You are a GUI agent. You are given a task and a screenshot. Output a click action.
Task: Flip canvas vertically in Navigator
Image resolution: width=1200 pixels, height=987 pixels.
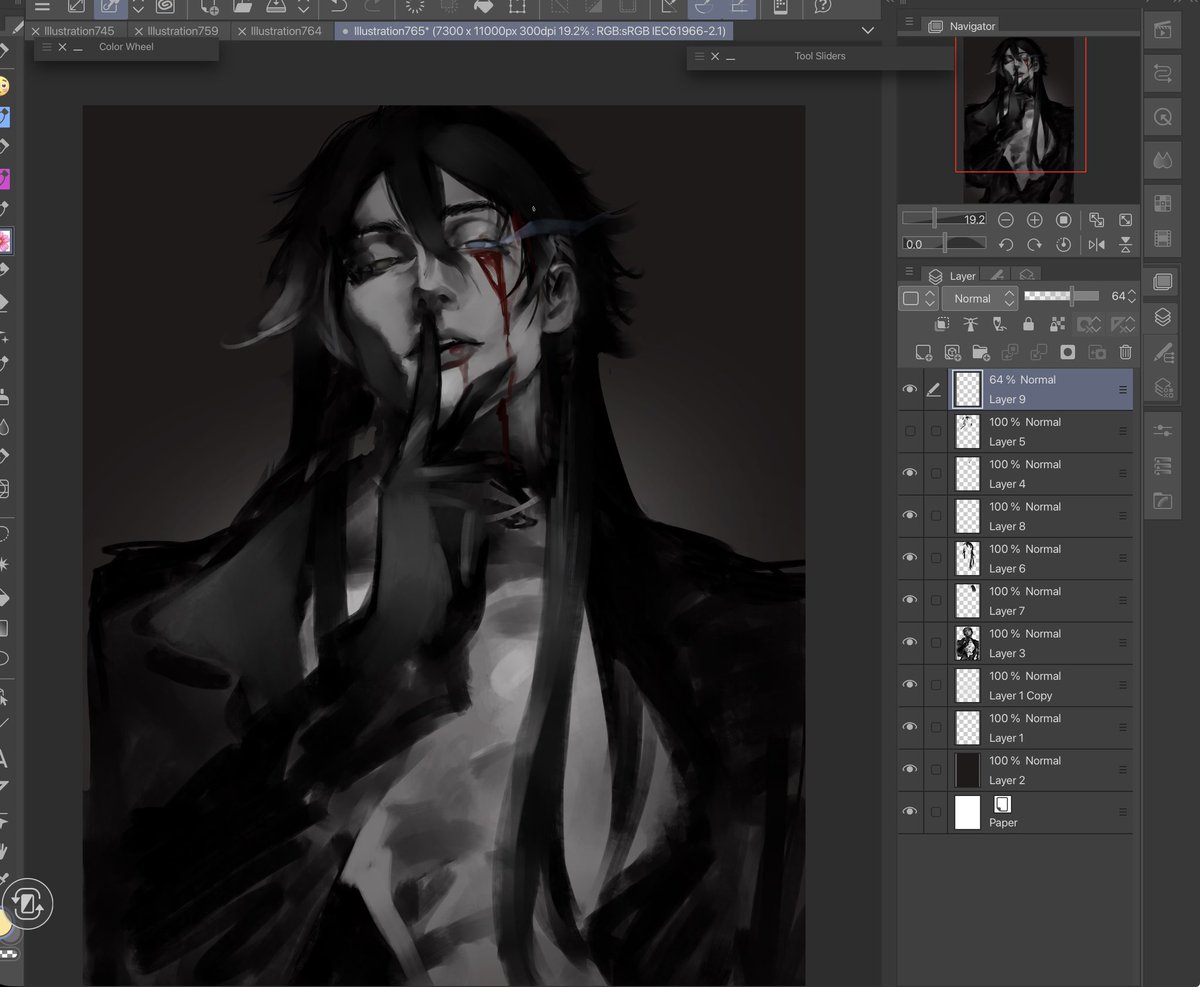coord(1126,244)
